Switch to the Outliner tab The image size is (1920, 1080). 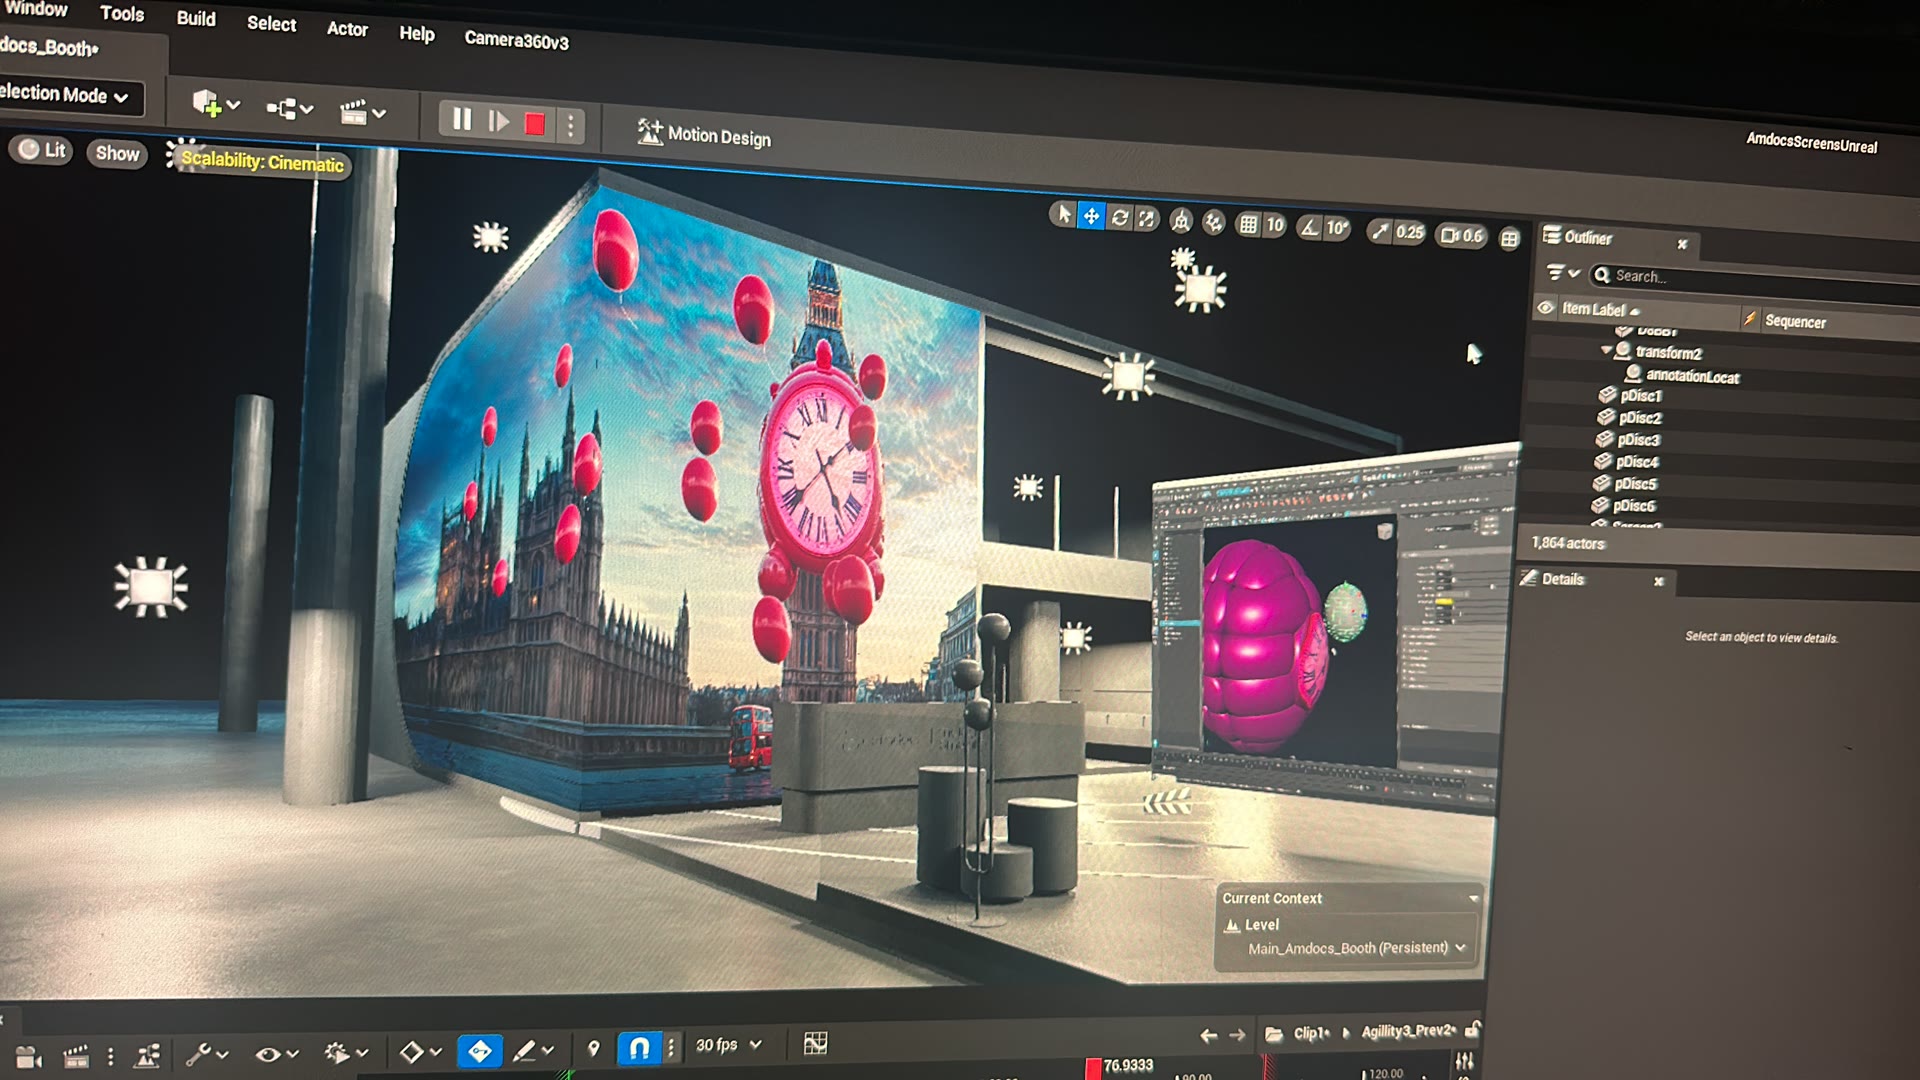coord(1588,237)
